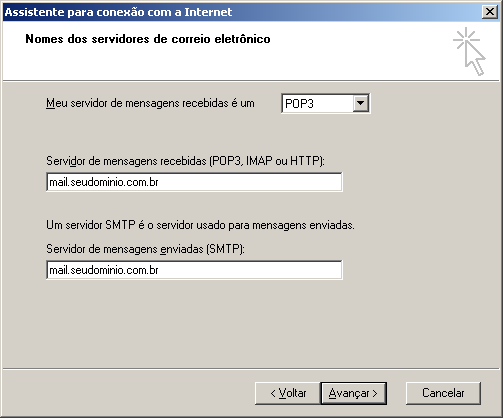Focus the incoming mail server text field
Screen dimensions: 503x418
(194, 182)
